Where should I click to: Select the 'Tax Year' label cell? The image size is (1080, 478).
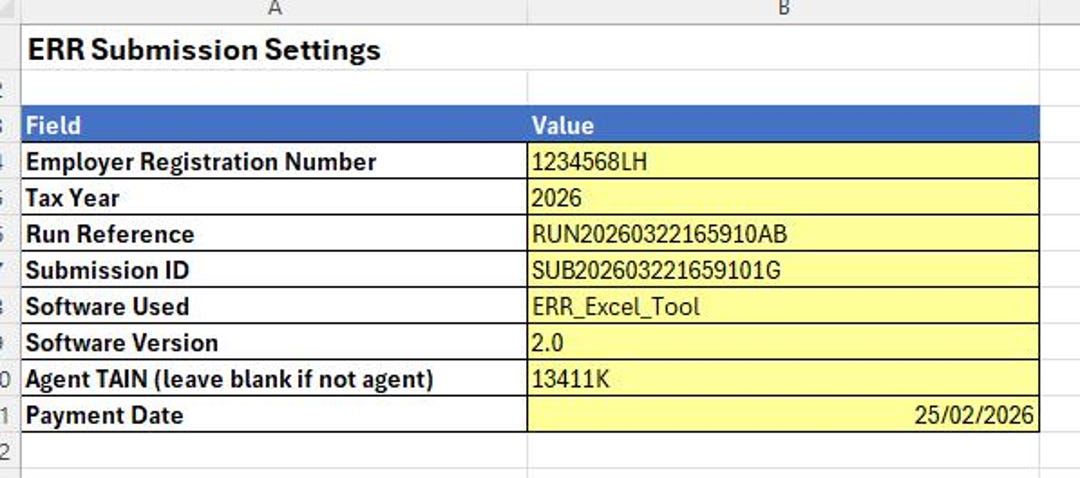point(274,198)
